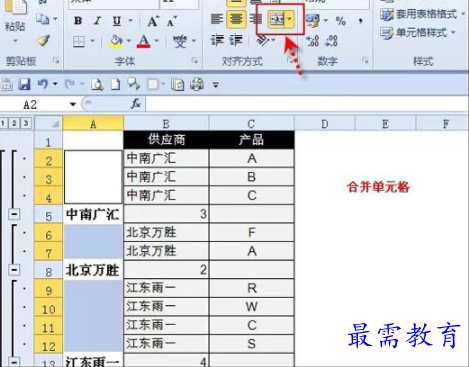Create new blank document from quick toolbar
Viewport: 469px width, 367px height.
point(115,85)
